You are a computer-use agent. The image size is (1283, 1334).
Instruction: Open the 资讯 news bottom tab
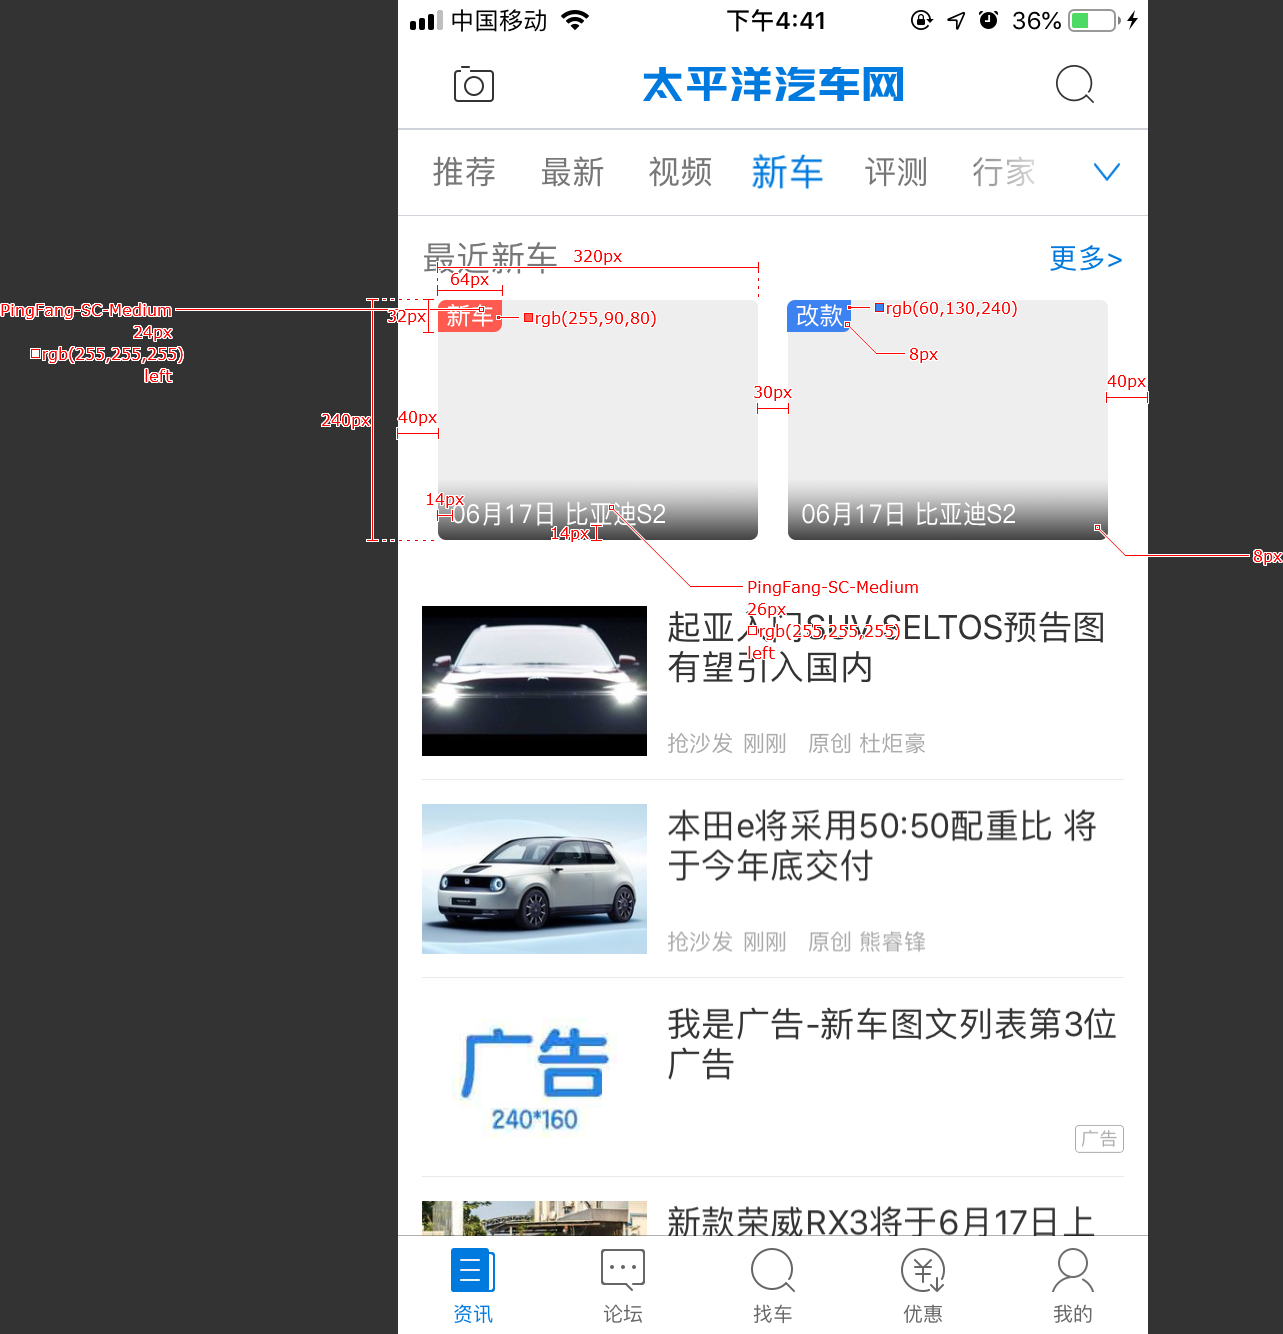pyautogui.click(x=472, y=1286)
